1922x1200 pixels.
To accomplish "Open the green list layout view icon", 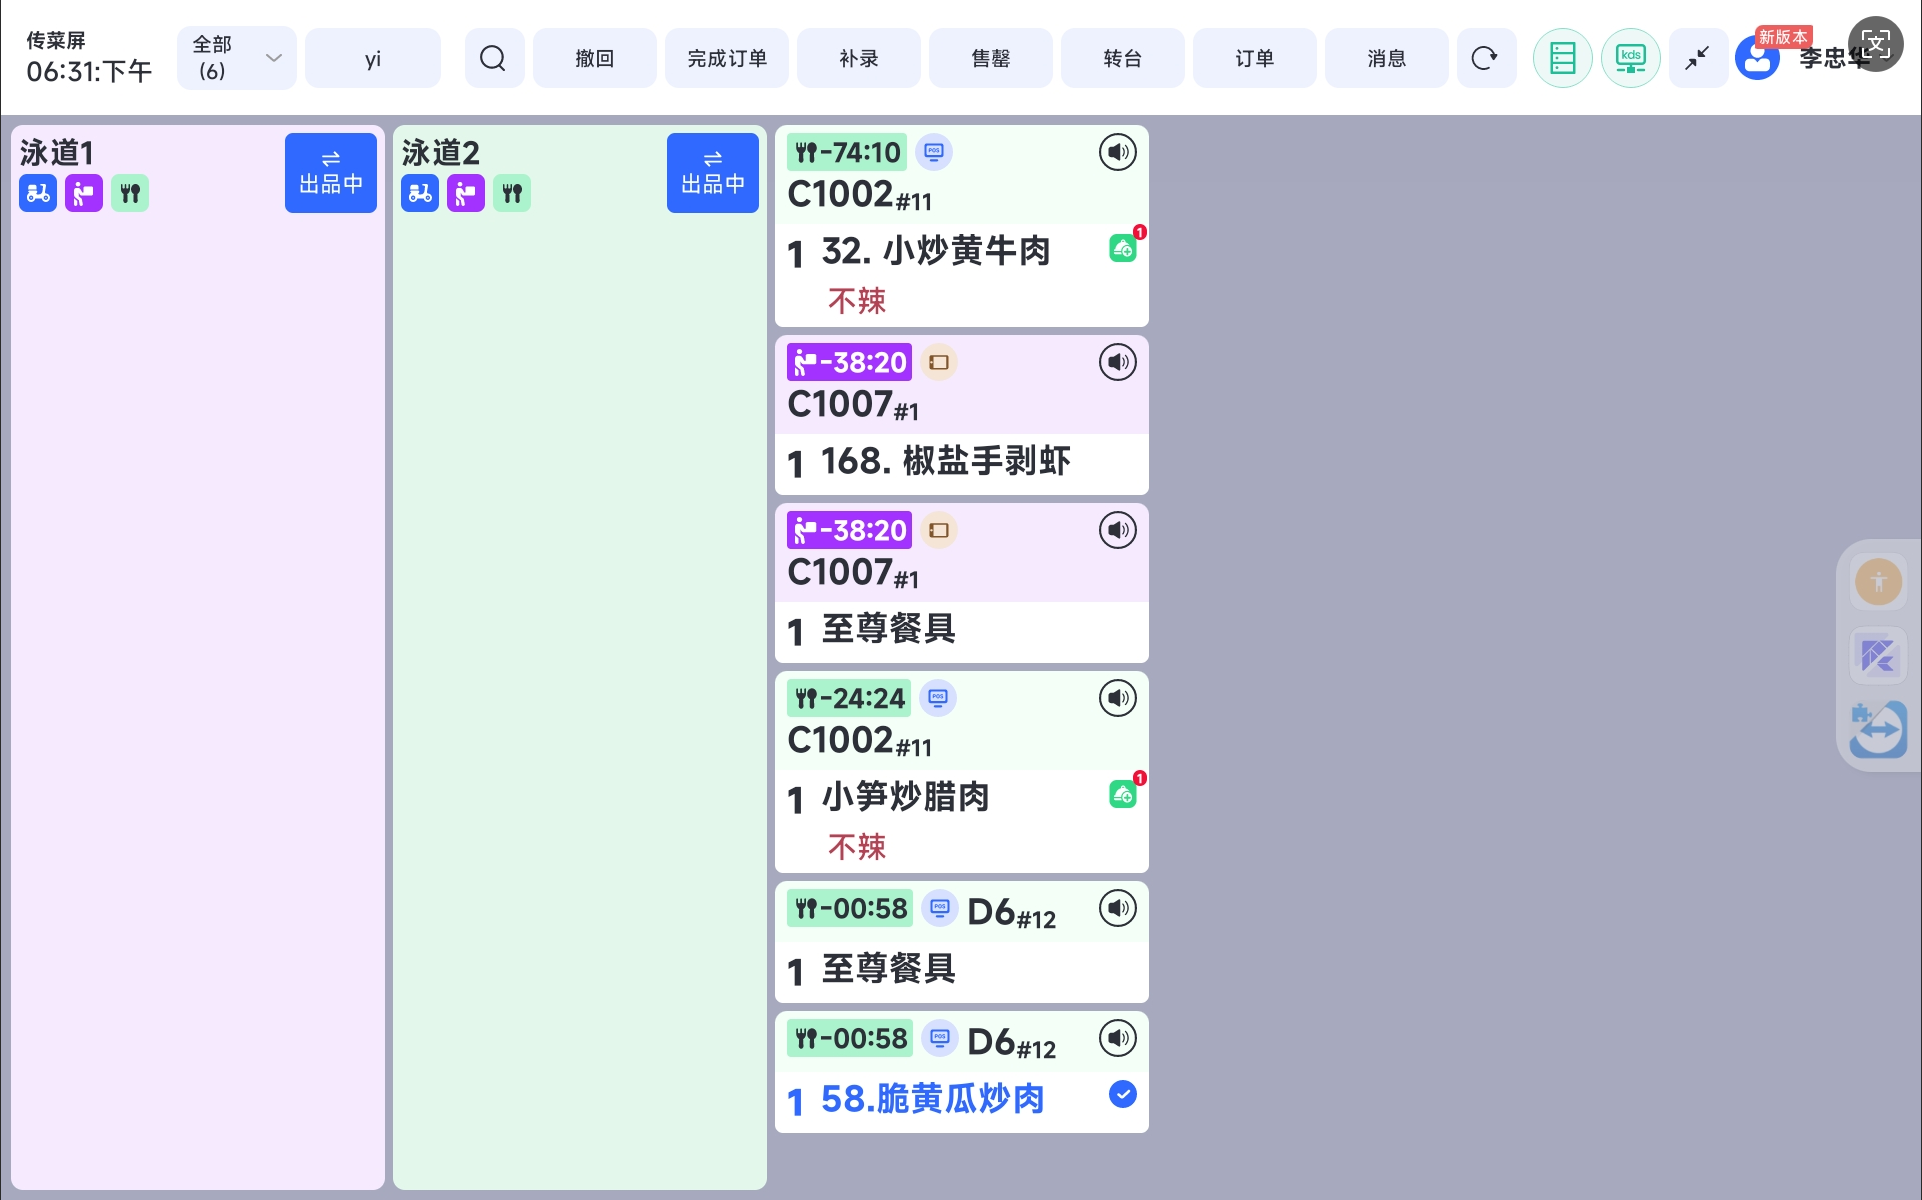I will coord(1562,58).
